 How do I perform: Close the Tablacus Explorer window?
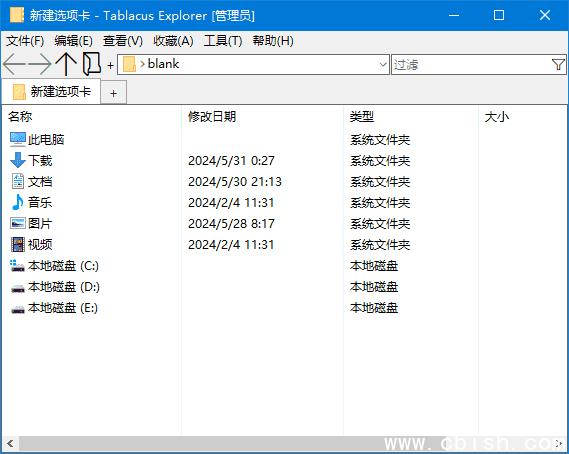point(545,15)
